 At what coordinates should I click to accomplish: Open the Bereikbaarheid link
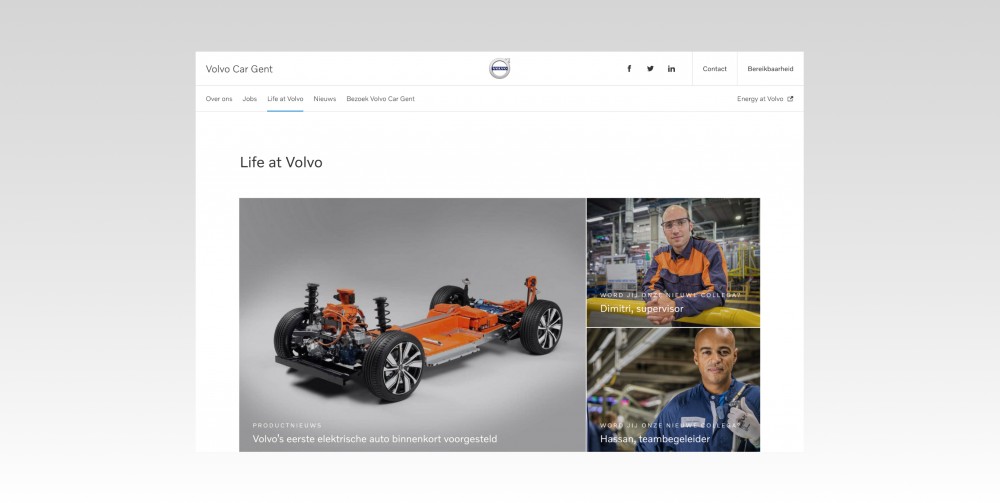pos(770,69)
